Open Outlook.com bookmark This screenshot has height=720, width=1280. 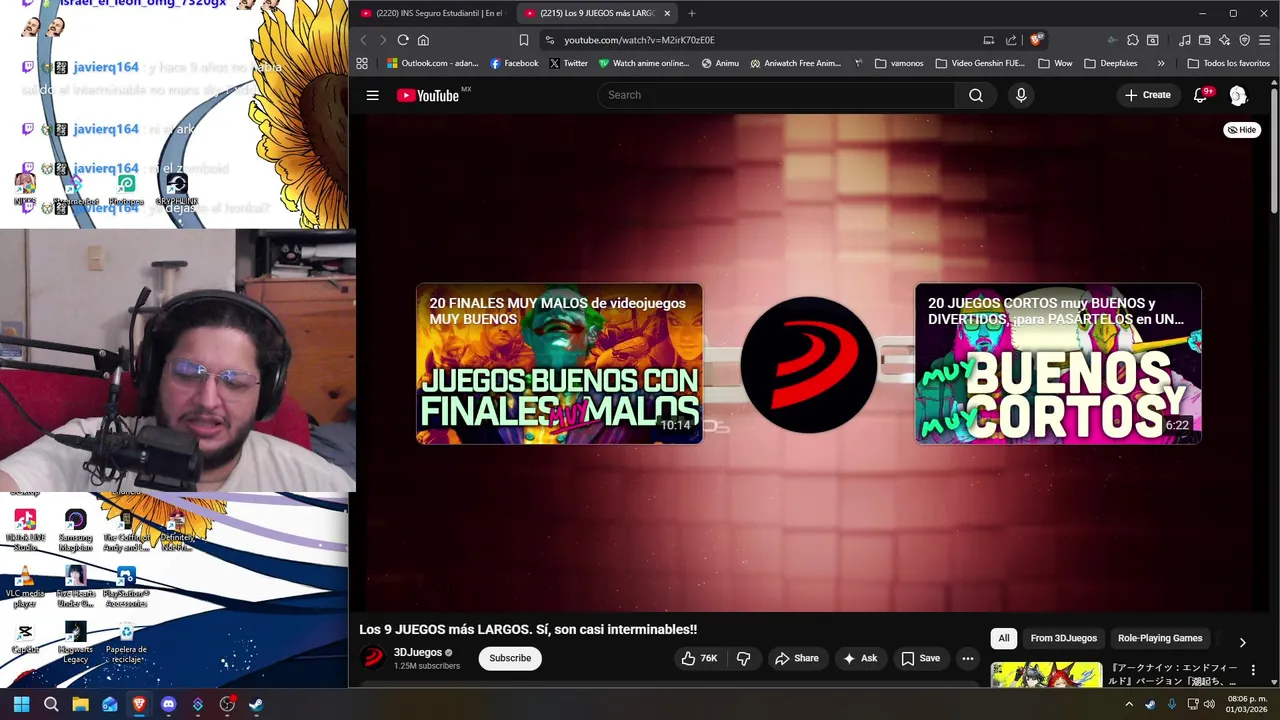point(432,63)
